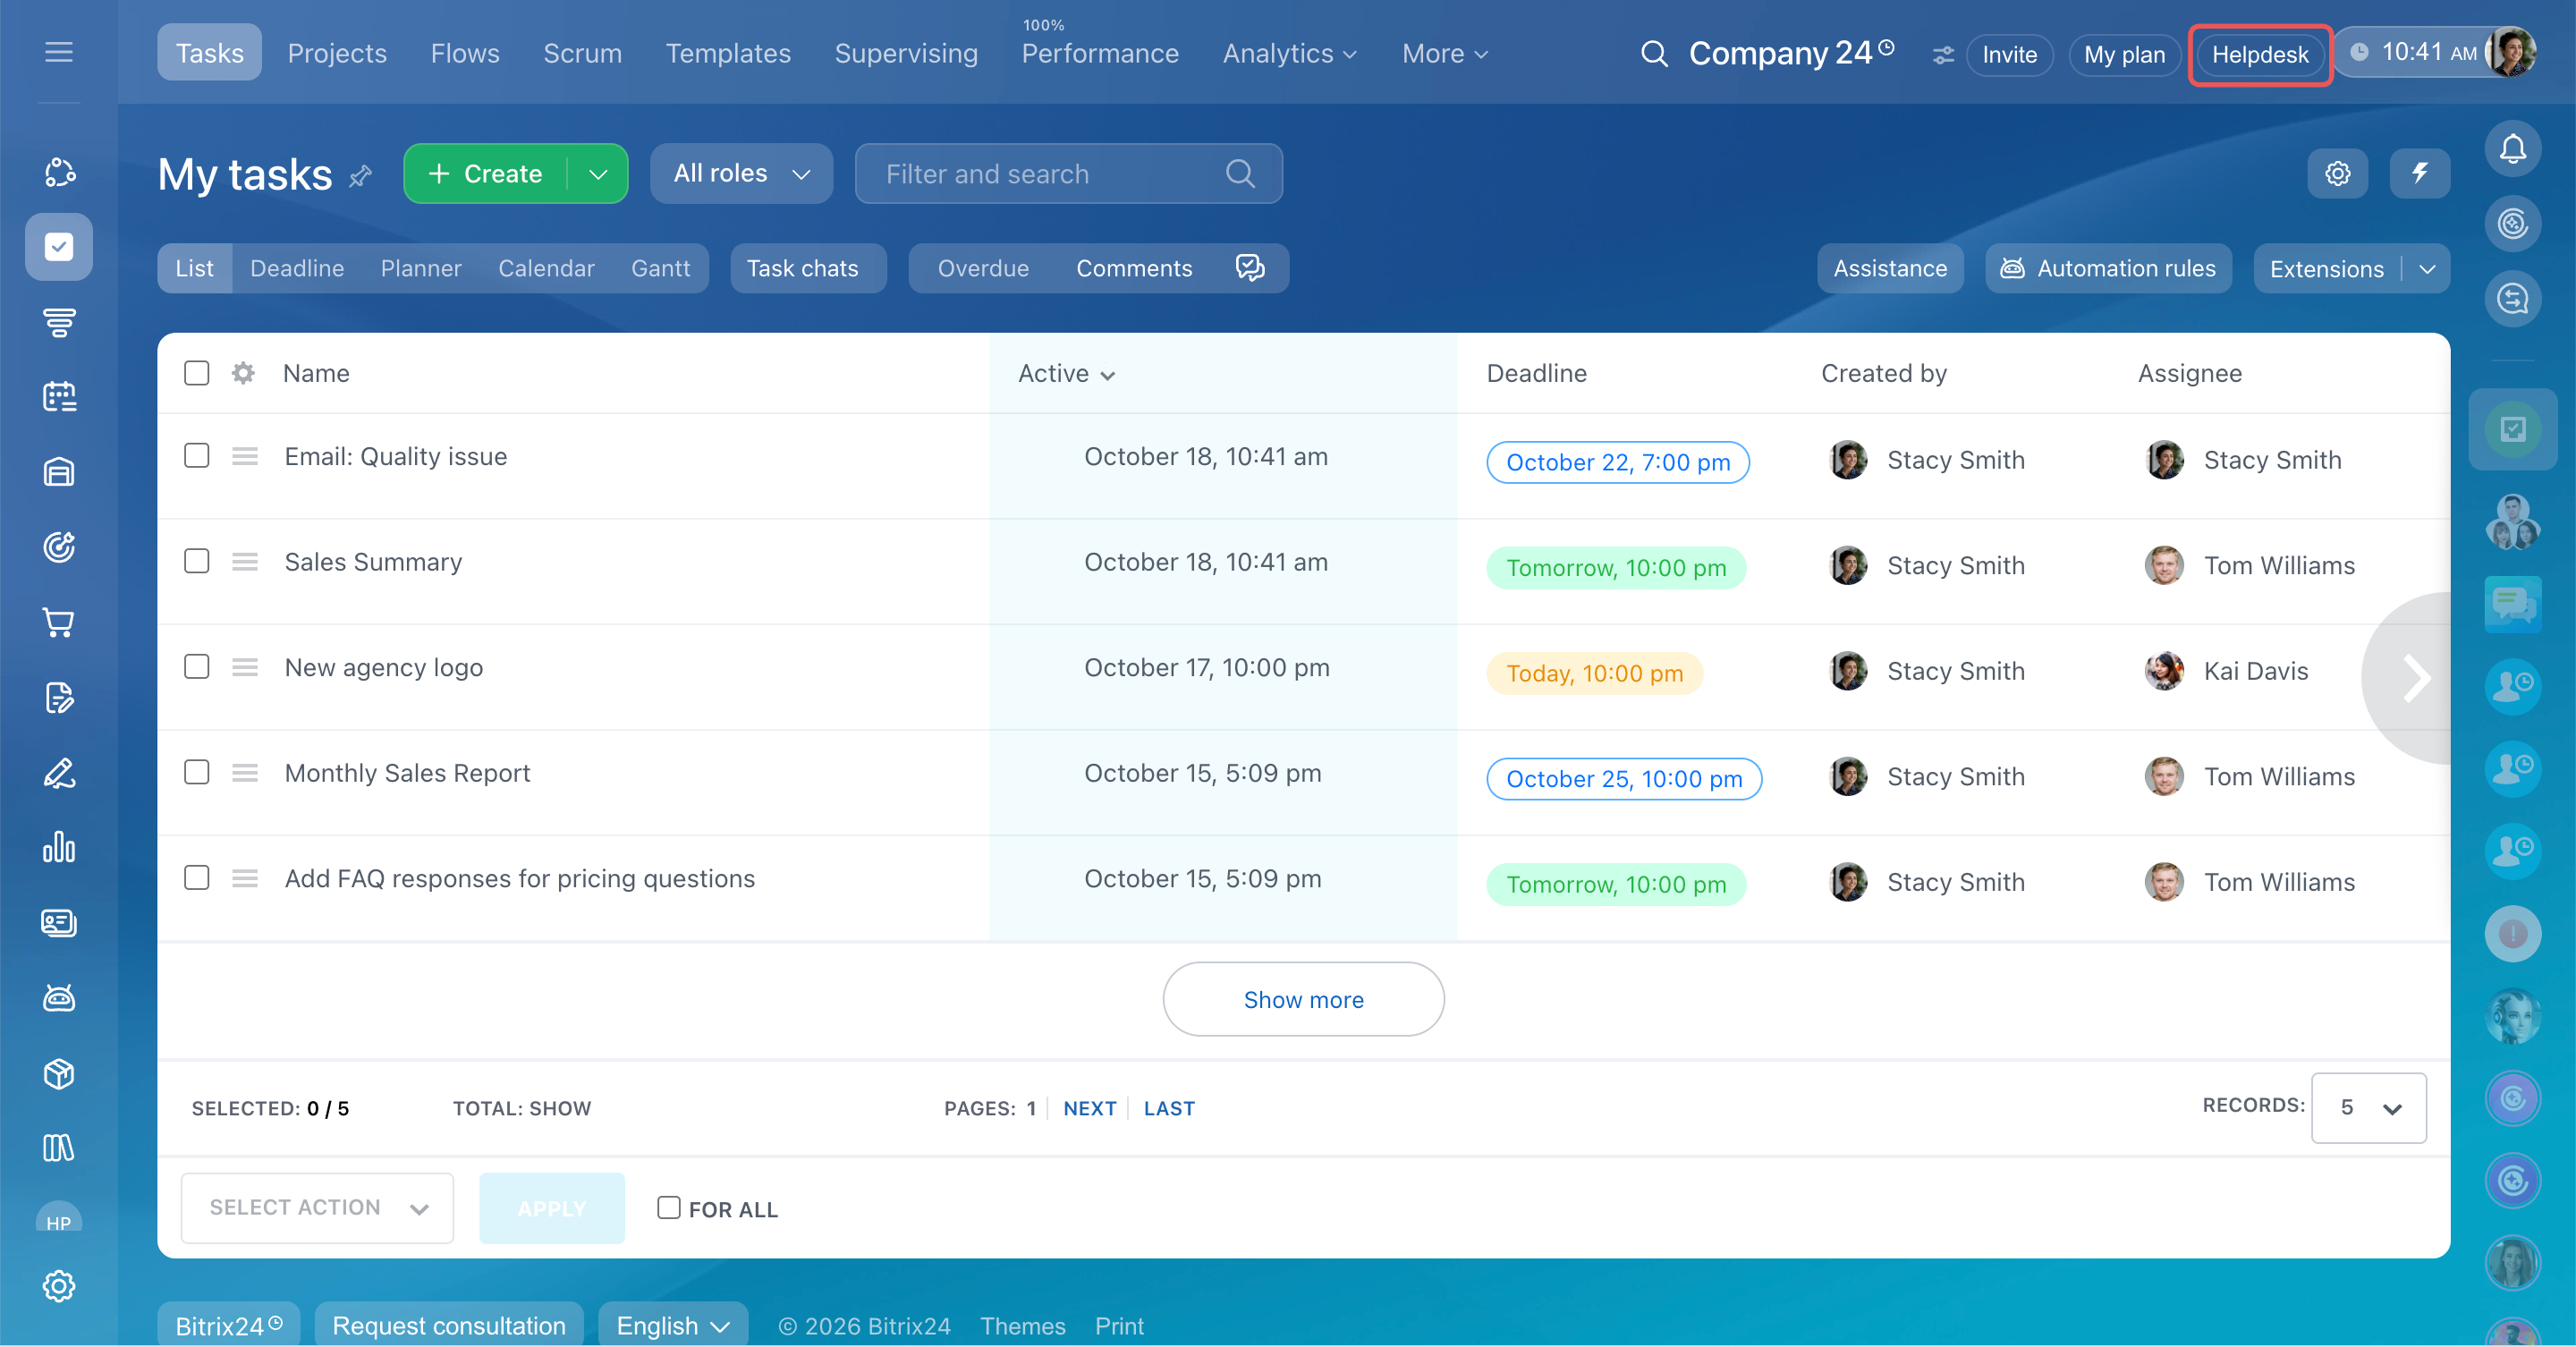Open the robot automation sidebar icon
2576x1347 pixels.
(x=59, y=997)
